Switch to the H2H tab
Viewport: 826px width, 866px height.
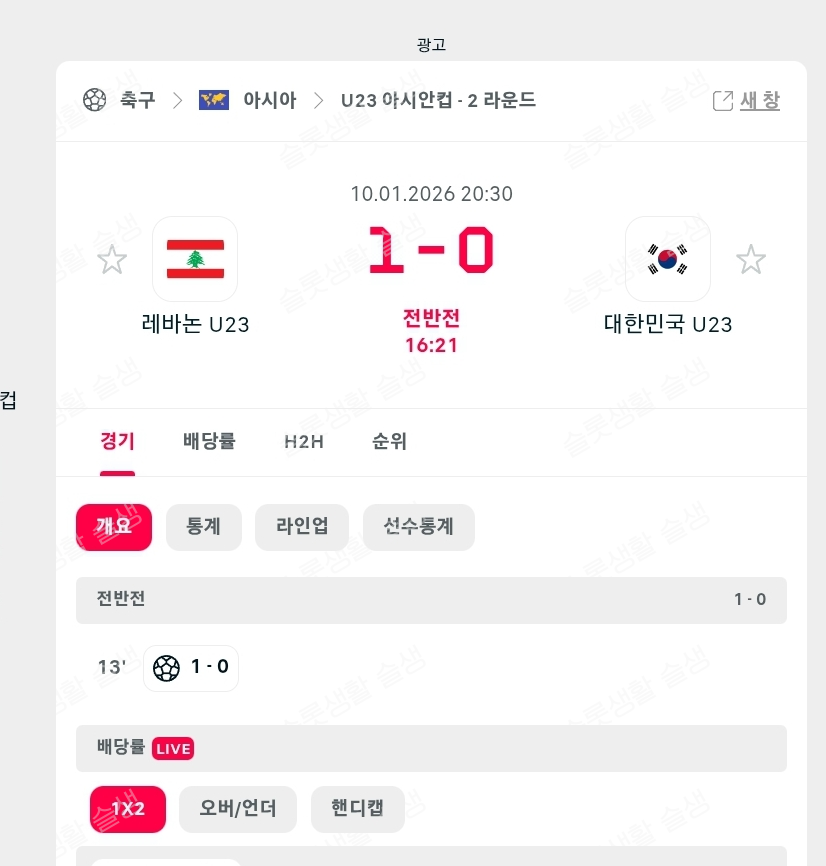pyautogui.click(x=304, y=441)
